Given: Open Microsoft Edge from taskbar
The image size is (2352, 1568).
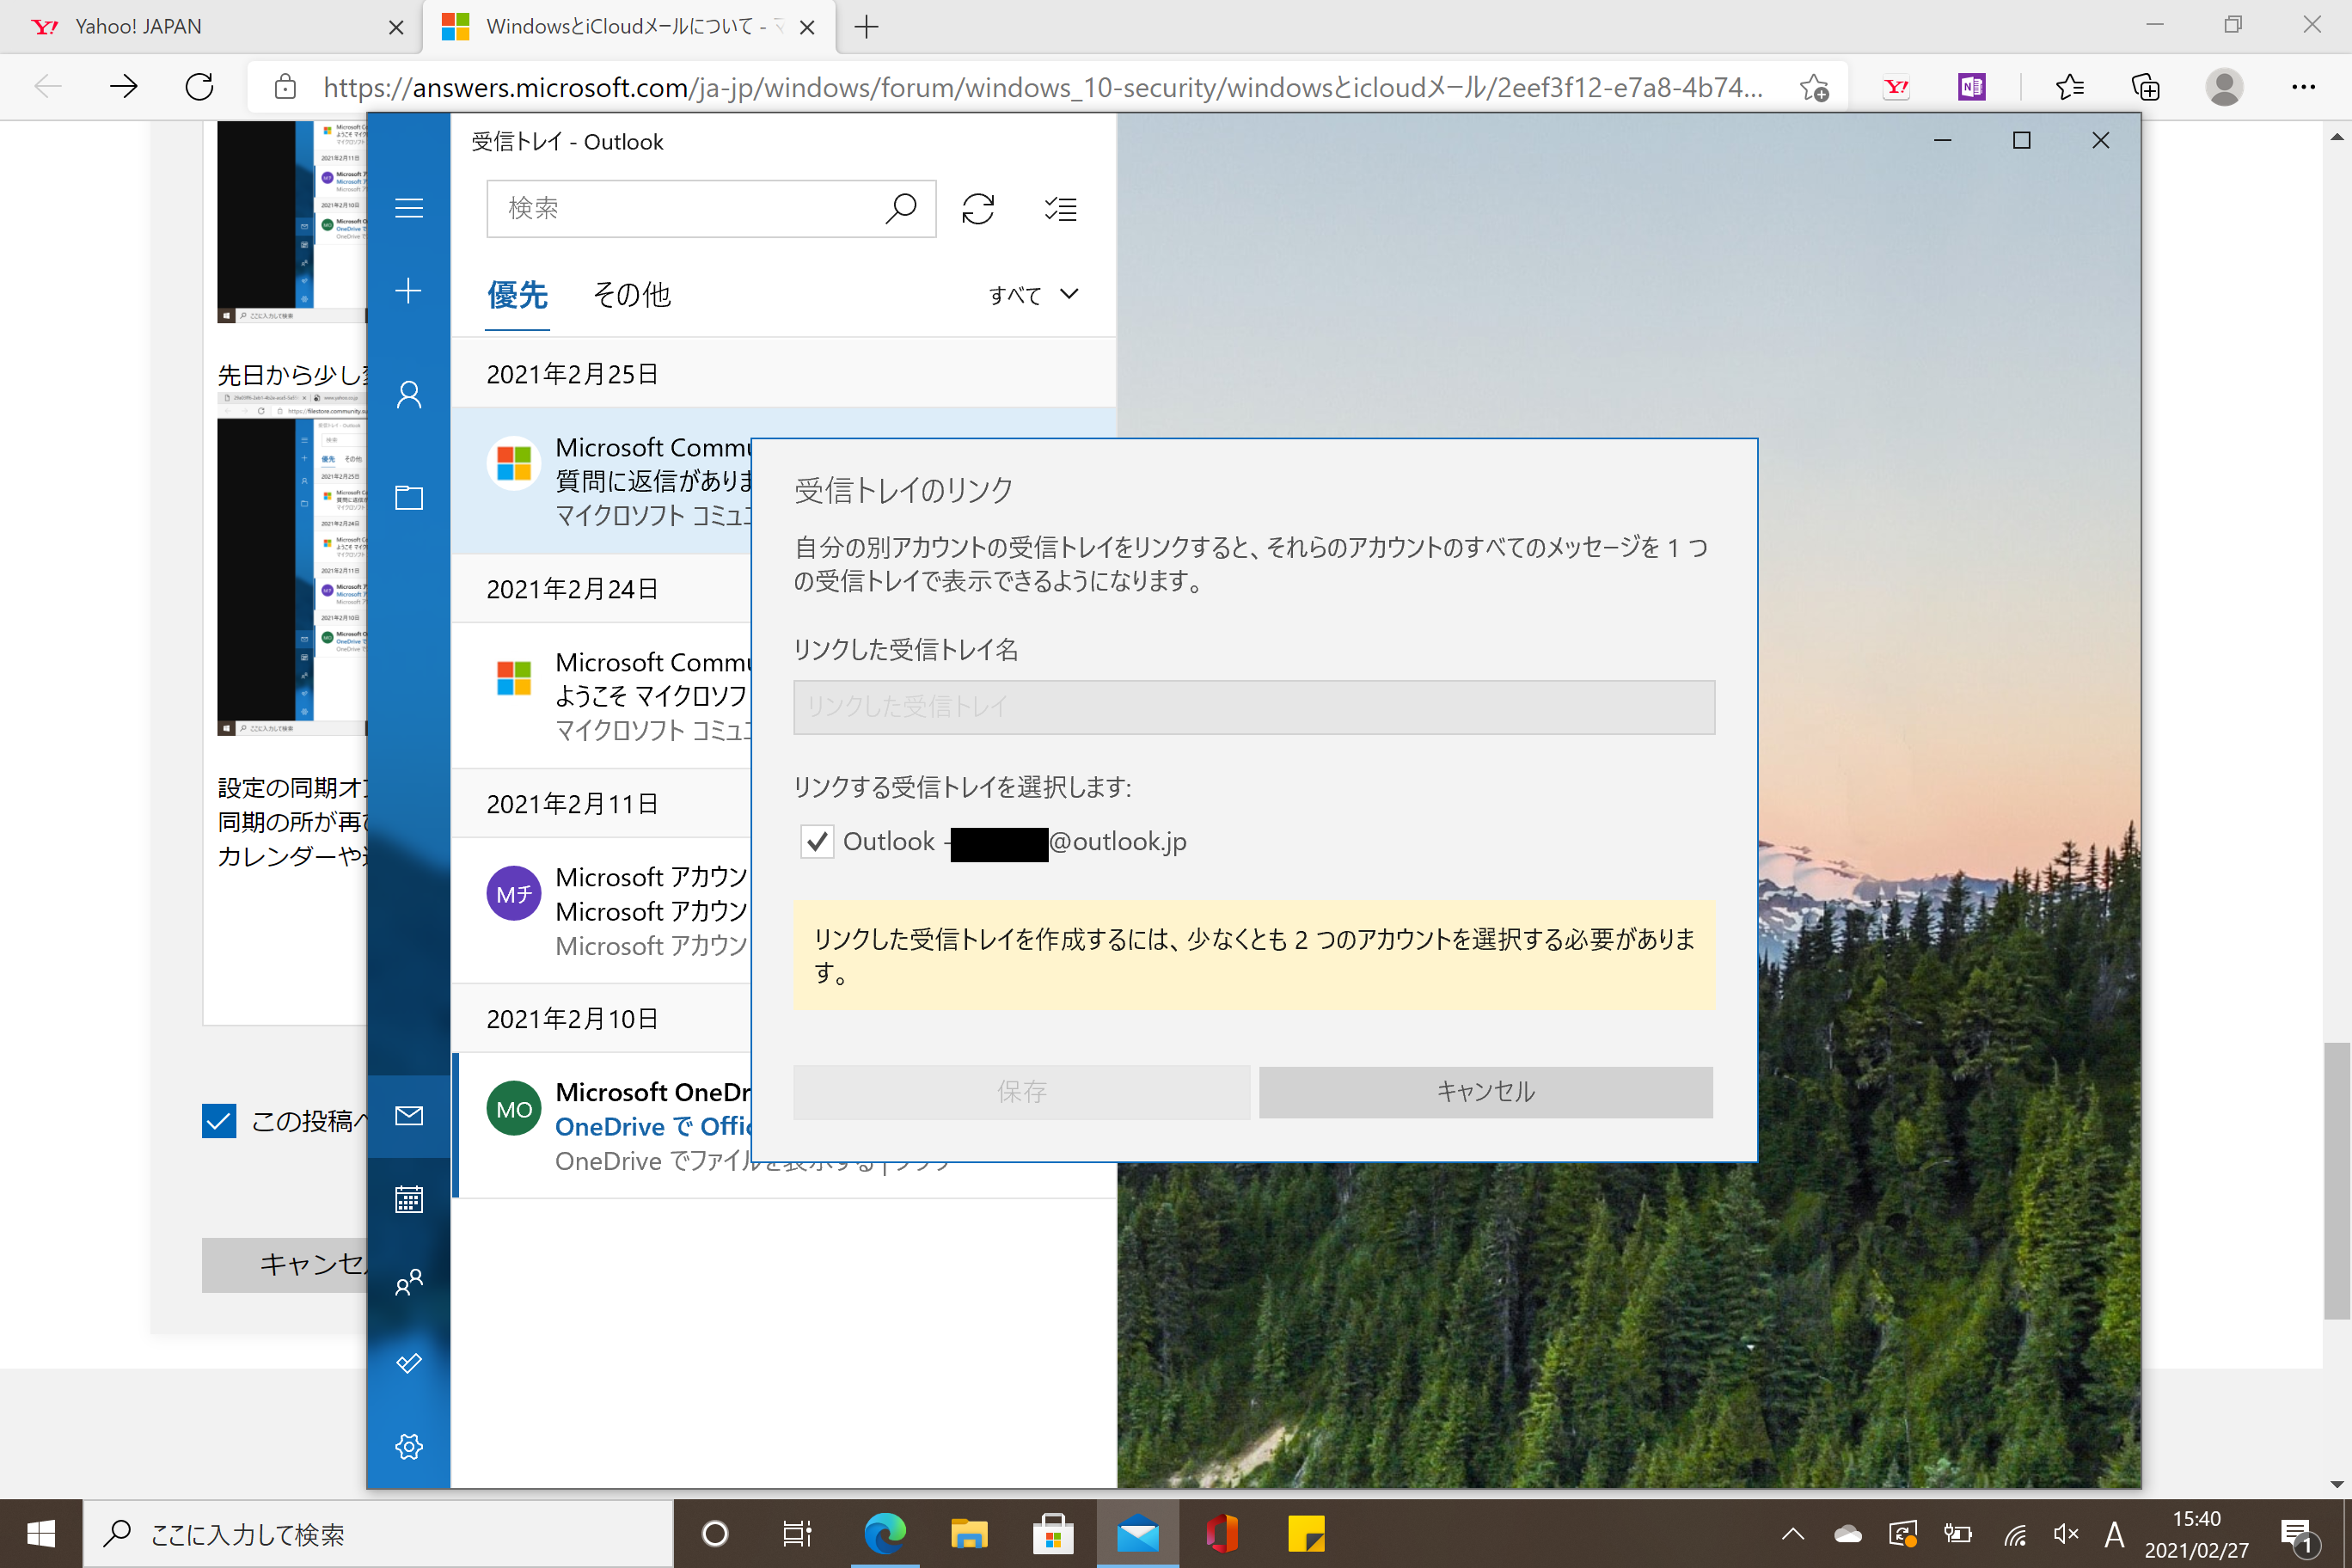Looking at the screenshot, I should click(884, 1533).
